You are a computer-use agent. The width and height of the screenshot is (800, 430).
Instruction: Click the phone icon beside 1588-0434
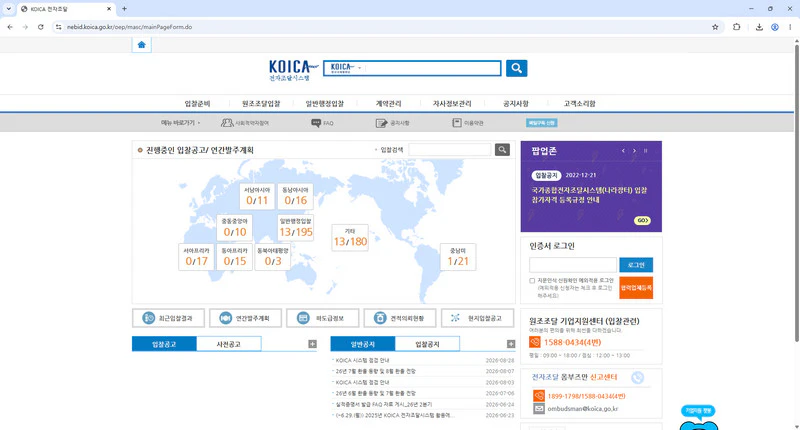tap(535, 342)
